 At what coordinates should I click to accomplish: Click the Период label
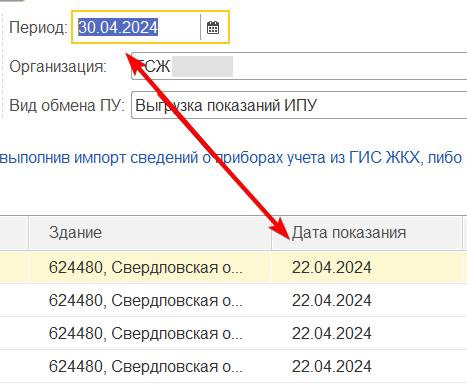point(39,28)
